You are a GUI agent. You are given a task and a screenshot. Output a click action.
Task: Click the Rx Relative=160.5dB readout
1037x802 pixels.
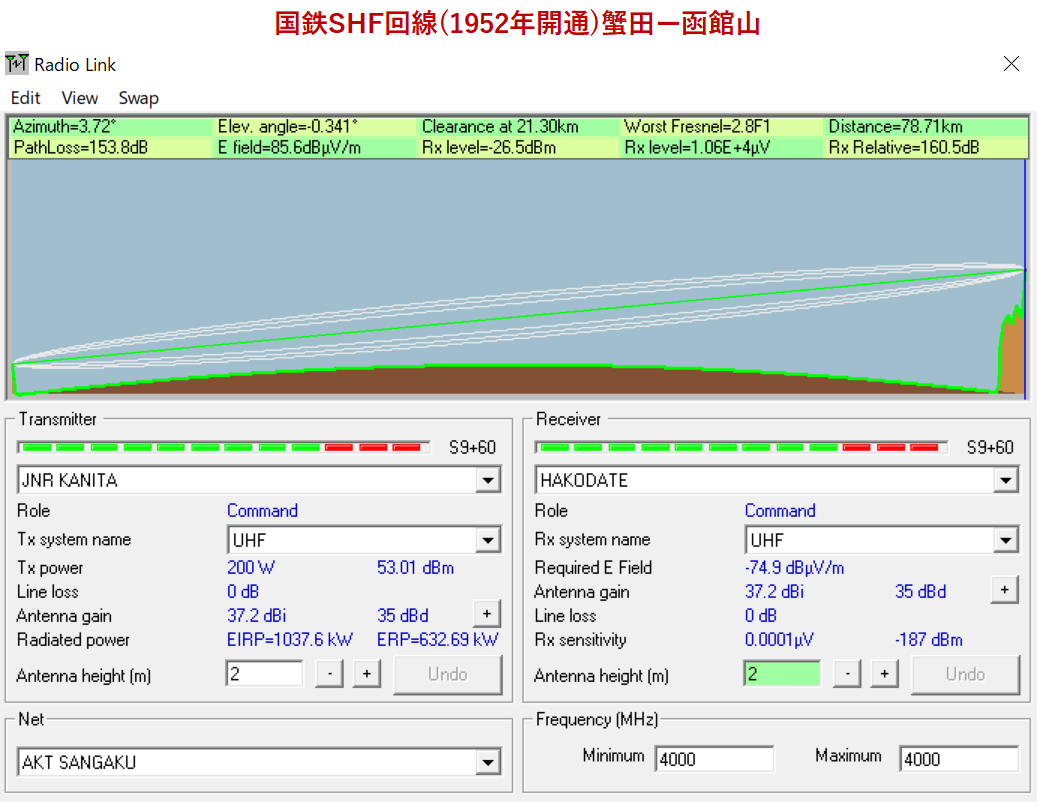[903, 147]
